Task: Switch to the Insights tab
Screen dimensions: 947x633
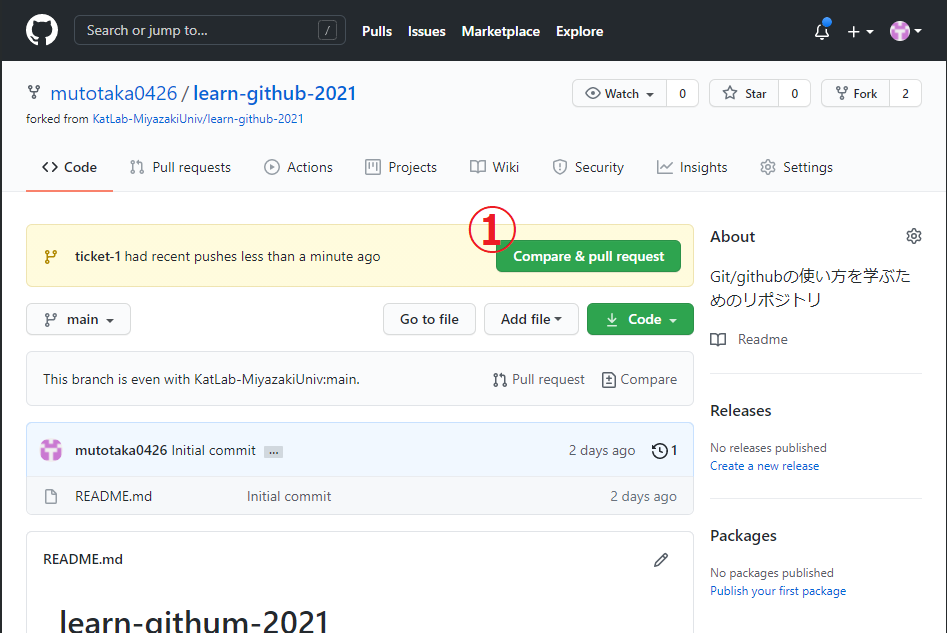Action: click(x=692, y=167)
